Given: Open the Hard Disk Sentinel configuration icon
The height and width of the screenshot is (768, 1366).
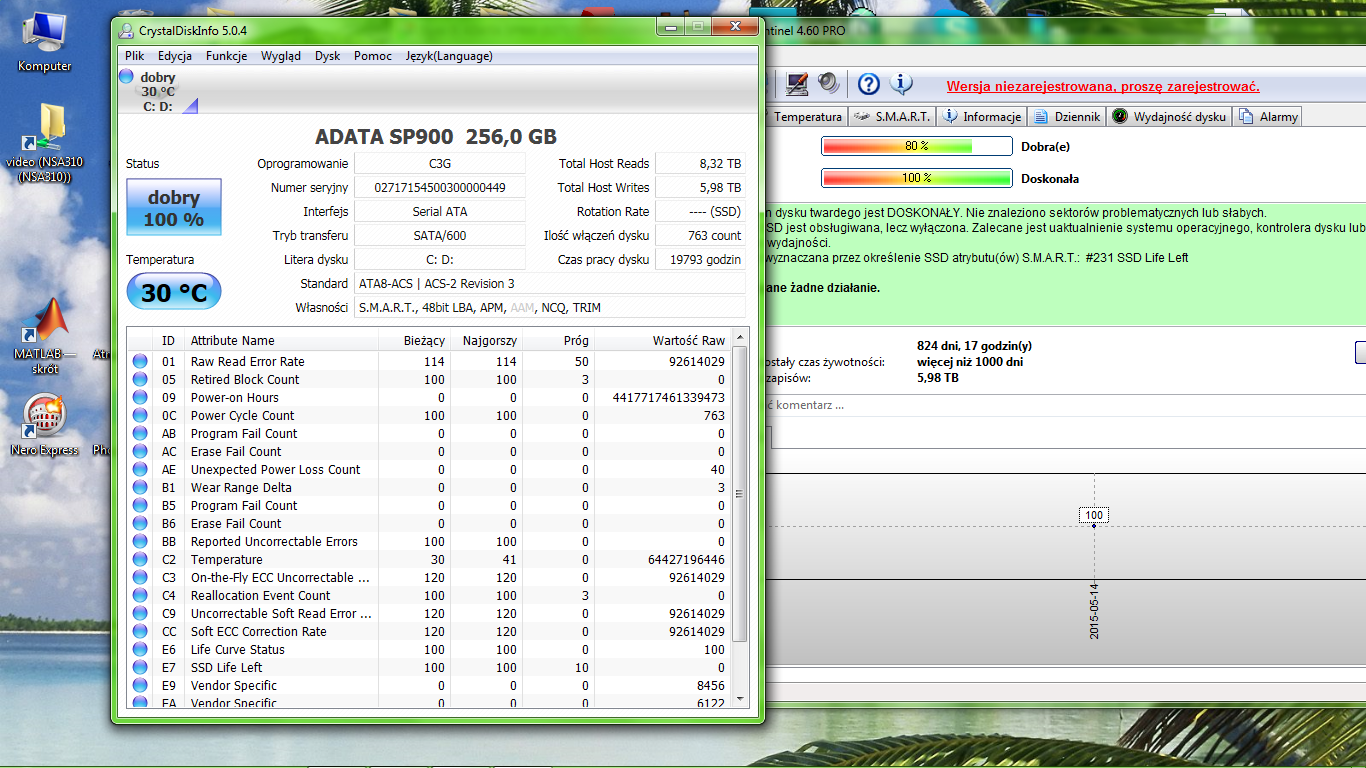Looking at the screenshot, I should coord(797,84).
